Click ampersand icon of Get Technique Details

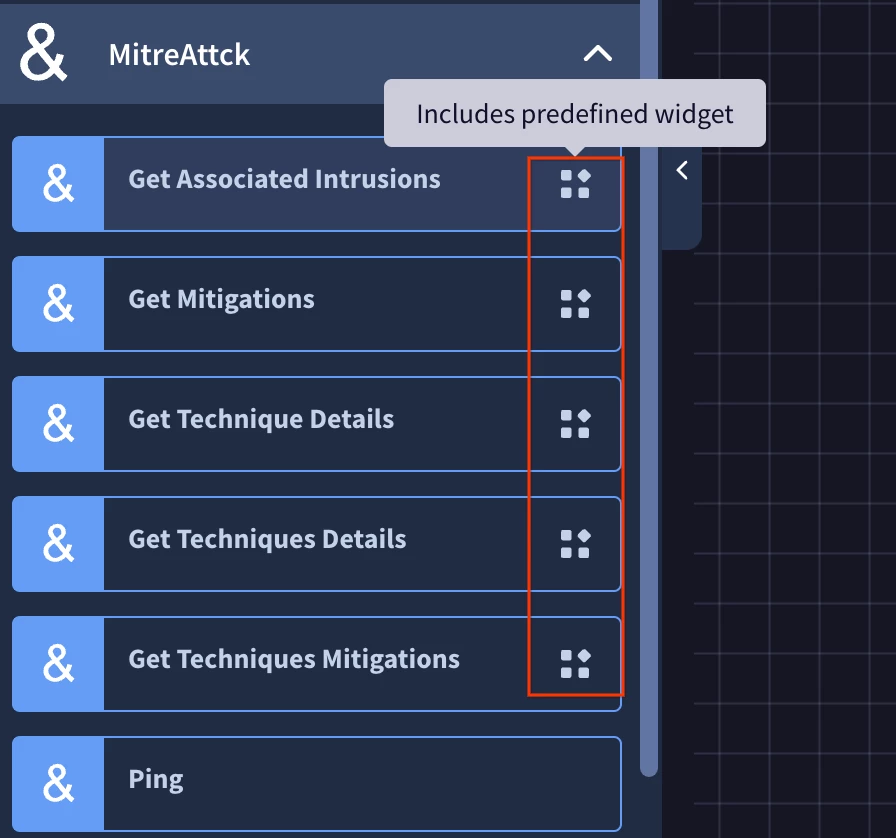pyautogui.click(x=58, y=424)
